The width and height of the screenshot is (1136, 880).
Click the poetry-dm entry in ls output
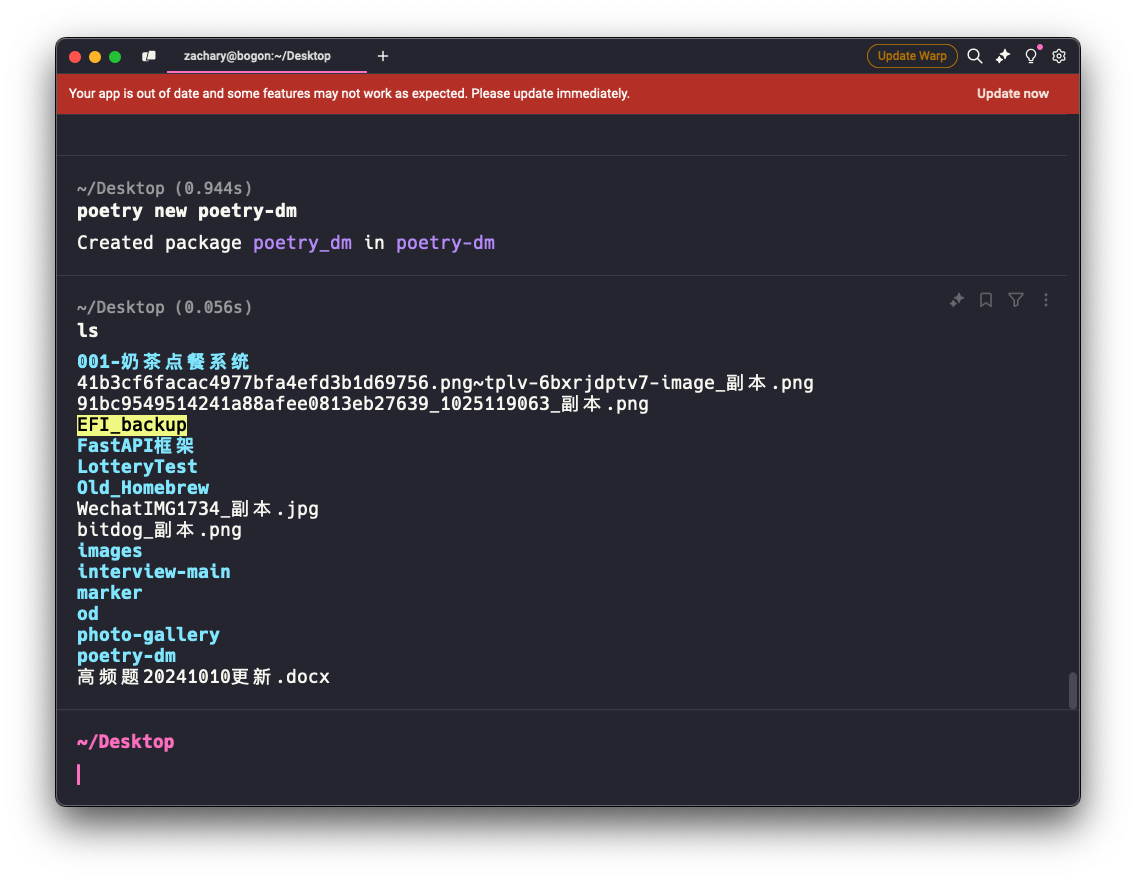[126, 655]
